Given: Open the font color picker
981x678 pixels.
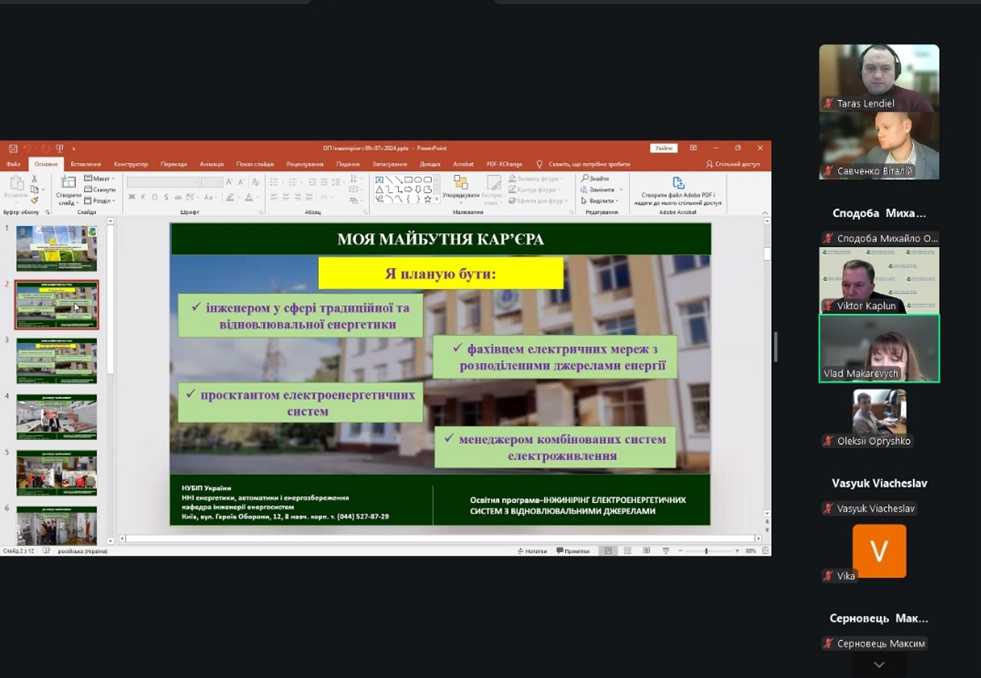Looking at the screenshot, I should coord(250,197).
